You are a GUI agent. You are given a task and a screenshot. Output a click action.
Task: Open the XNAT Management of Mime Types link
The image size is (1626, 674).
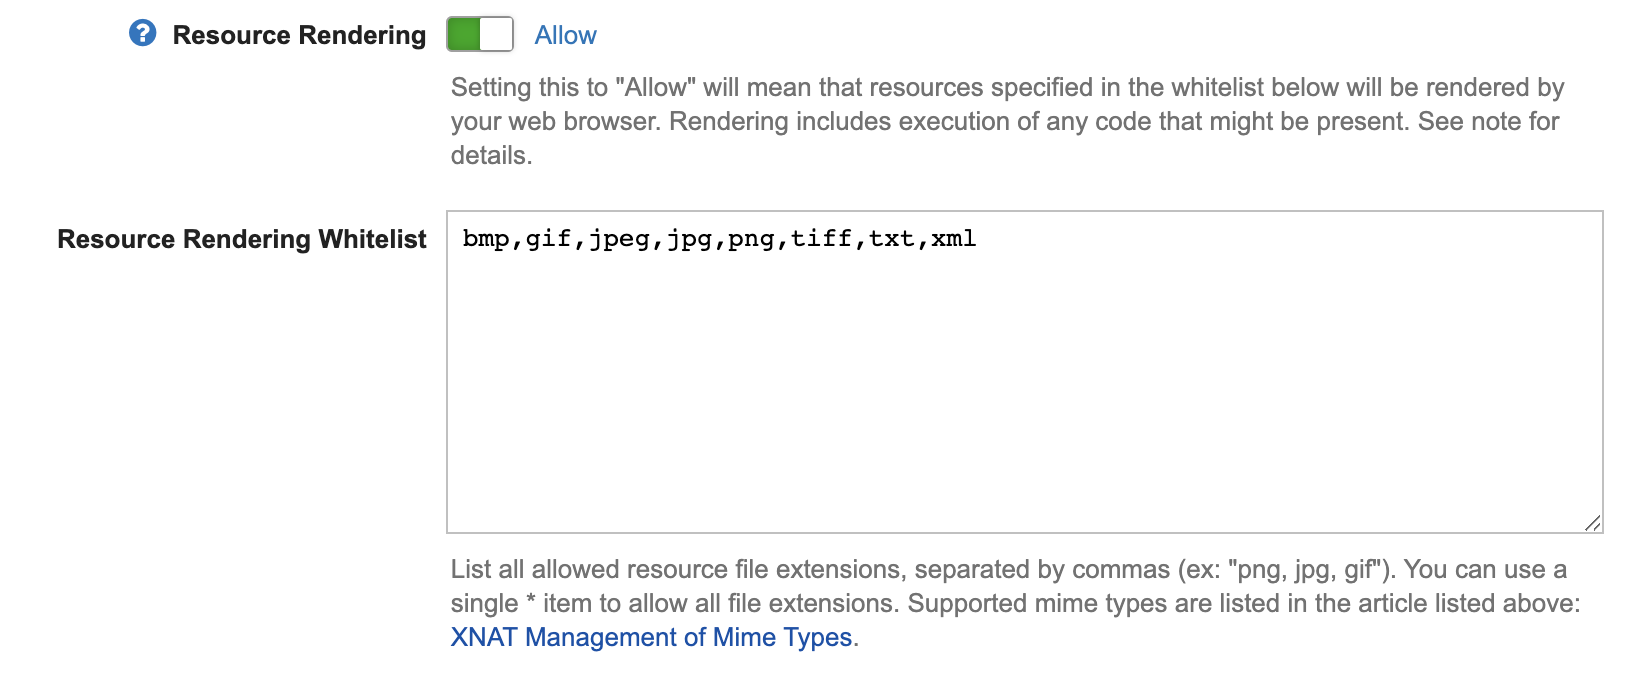point(651,637)
